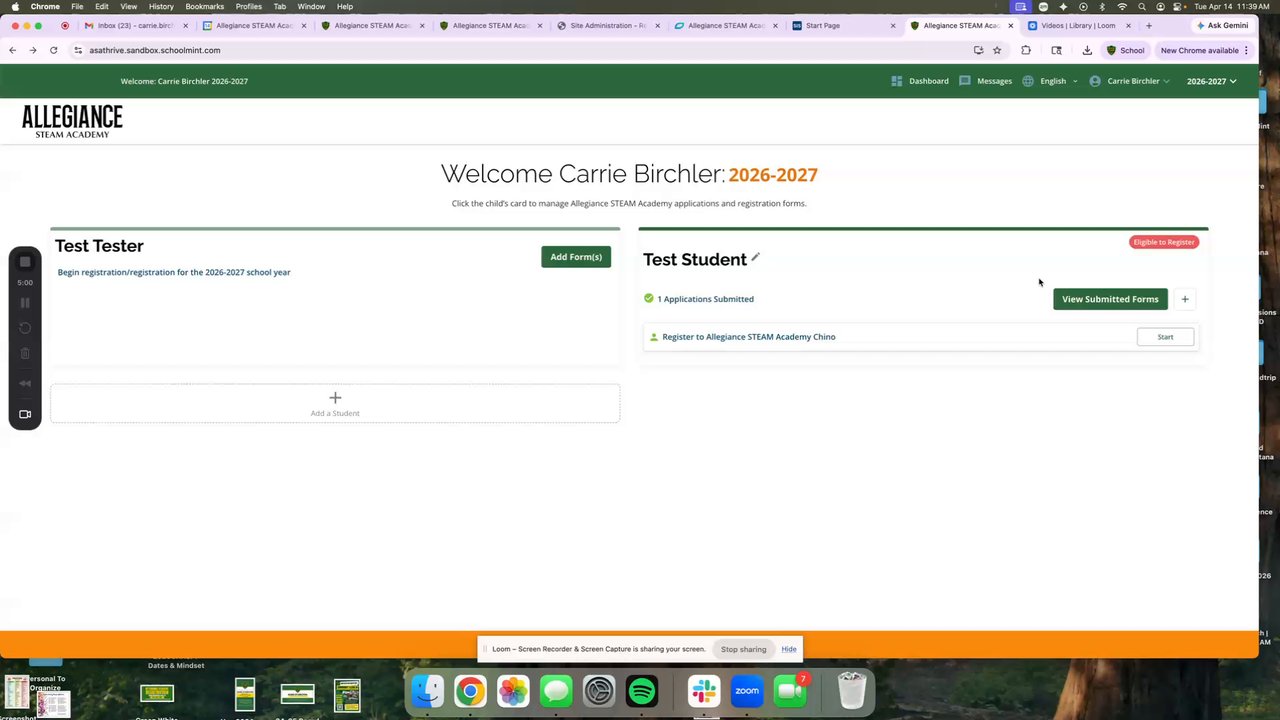
Task: Edit Test Student name with pencil icon
Action: pos(755,258)
